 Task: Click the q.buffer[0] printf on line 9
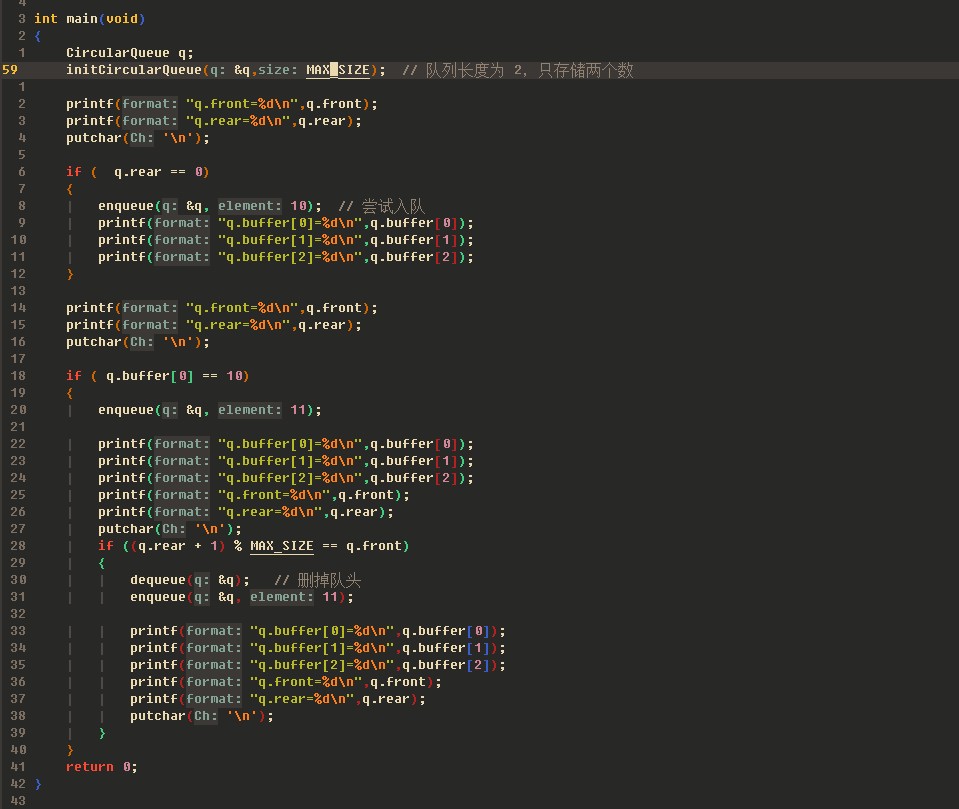[286, 223]
